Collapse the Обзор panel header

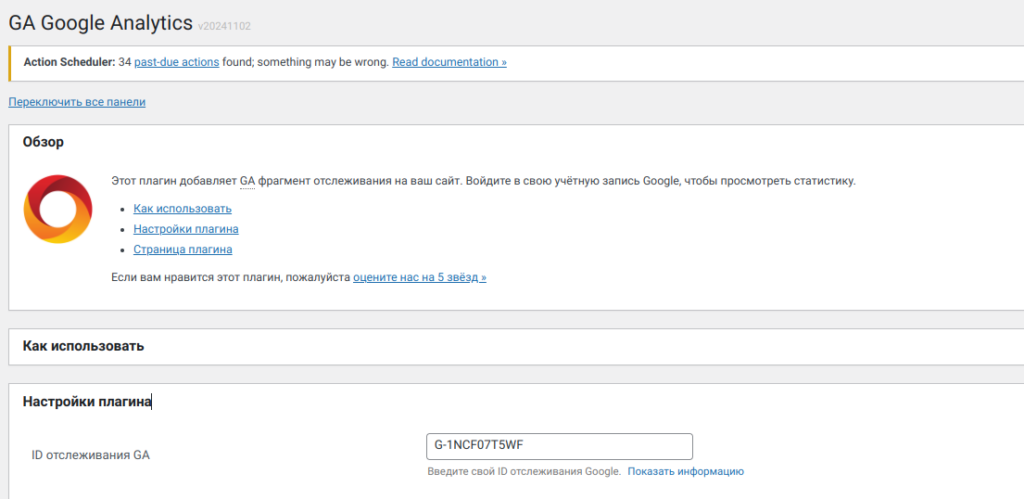(x=43, y=142)
